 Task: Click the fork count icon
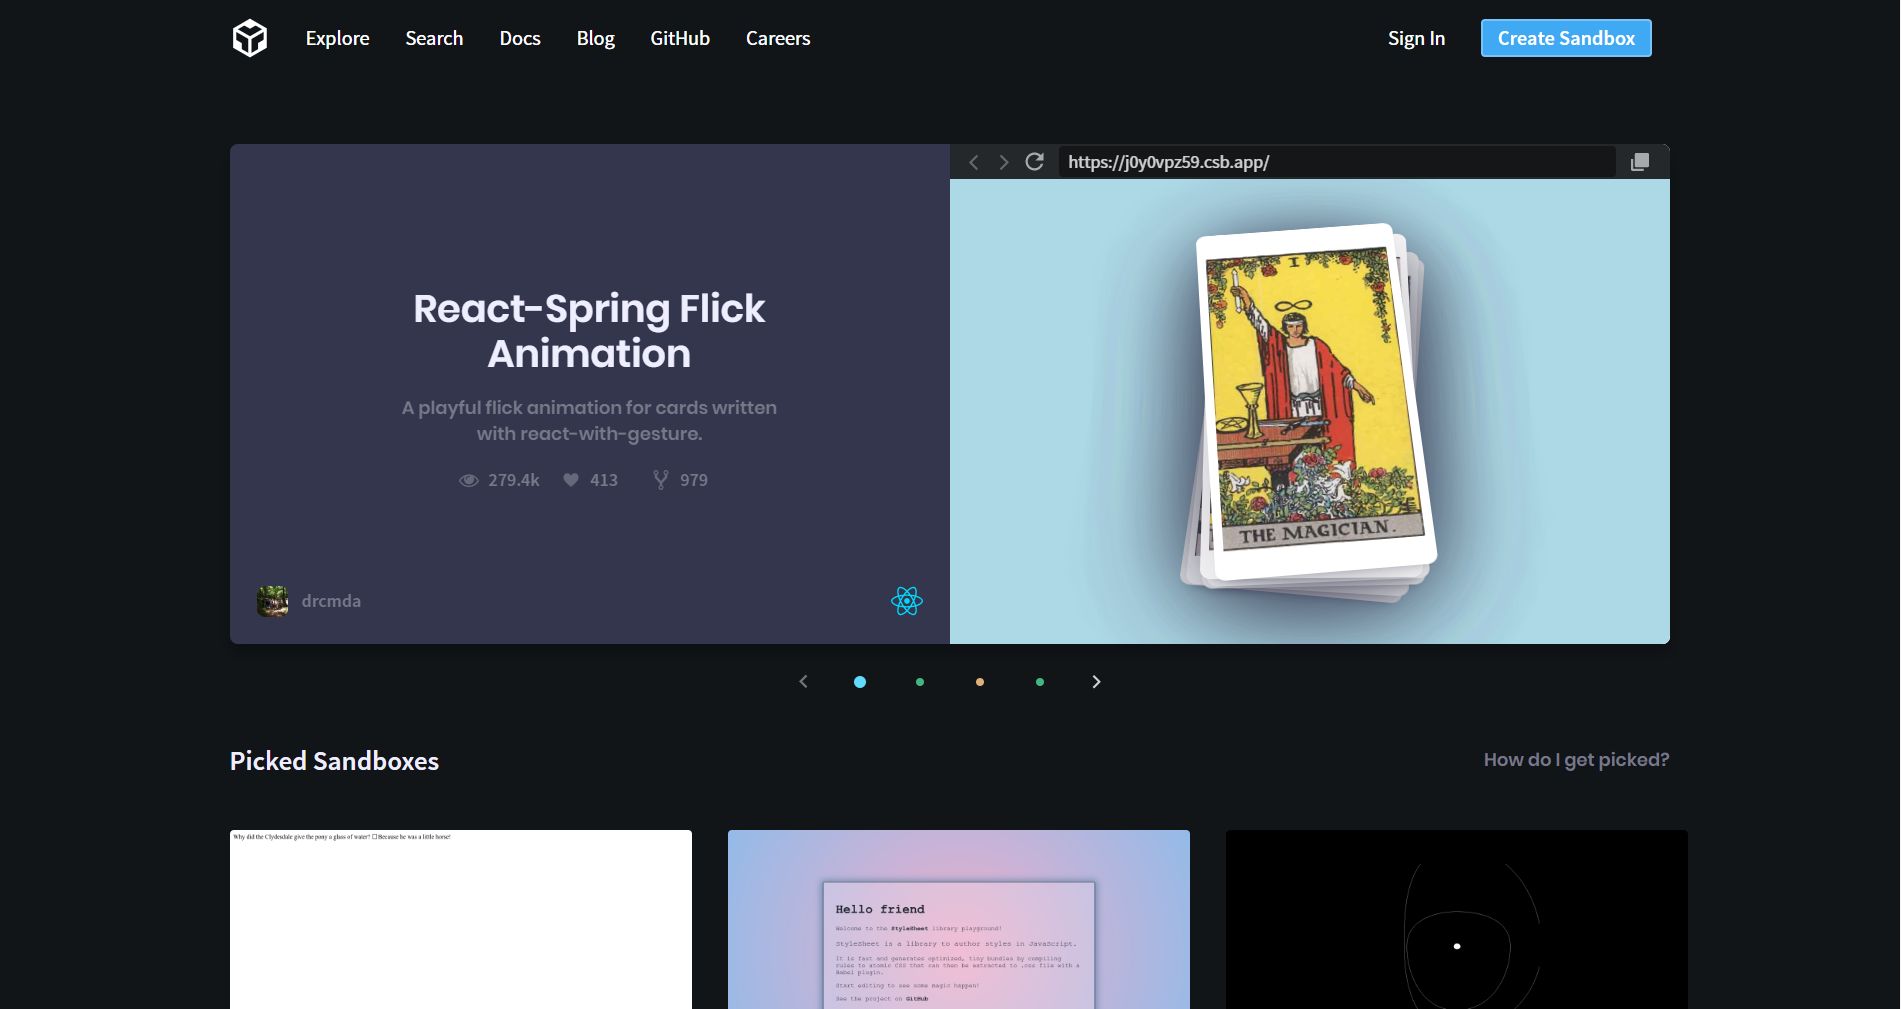(661, 480)
